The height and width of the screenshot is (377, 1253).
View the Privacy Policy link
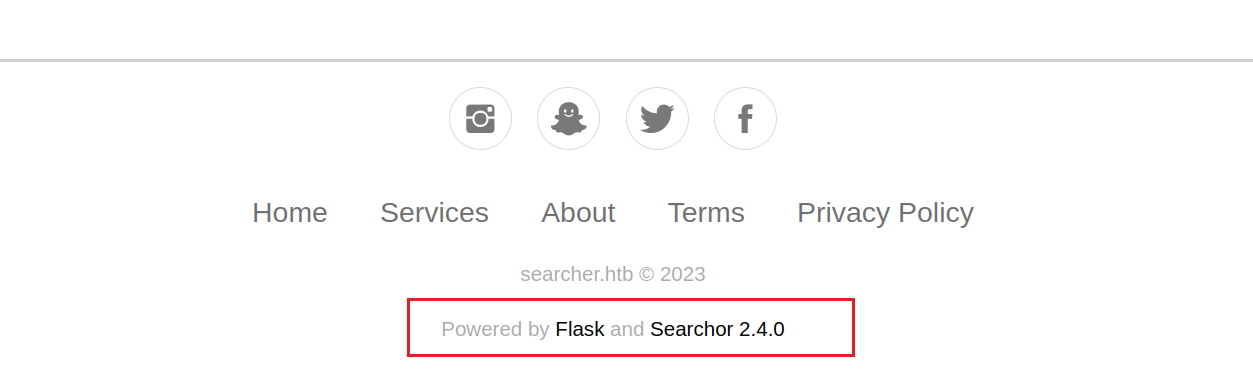[x=885, y=213]
